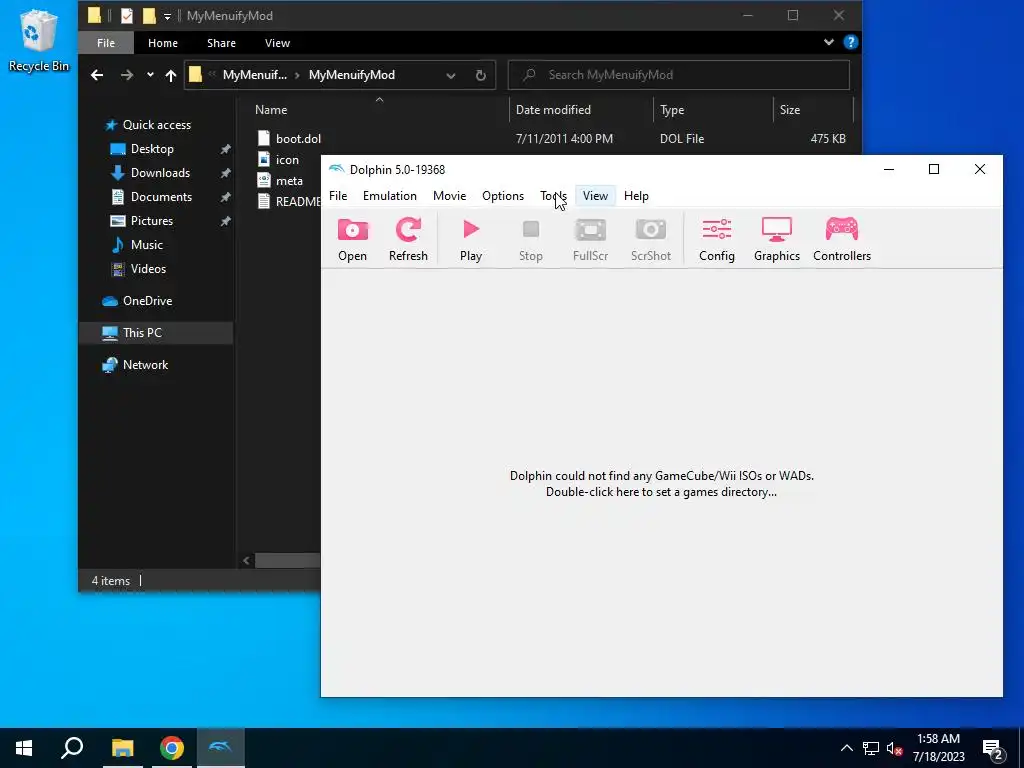Open the View menu in Dolphin
The height and width of the screenshot is (768, 1024).
(595, 196)
